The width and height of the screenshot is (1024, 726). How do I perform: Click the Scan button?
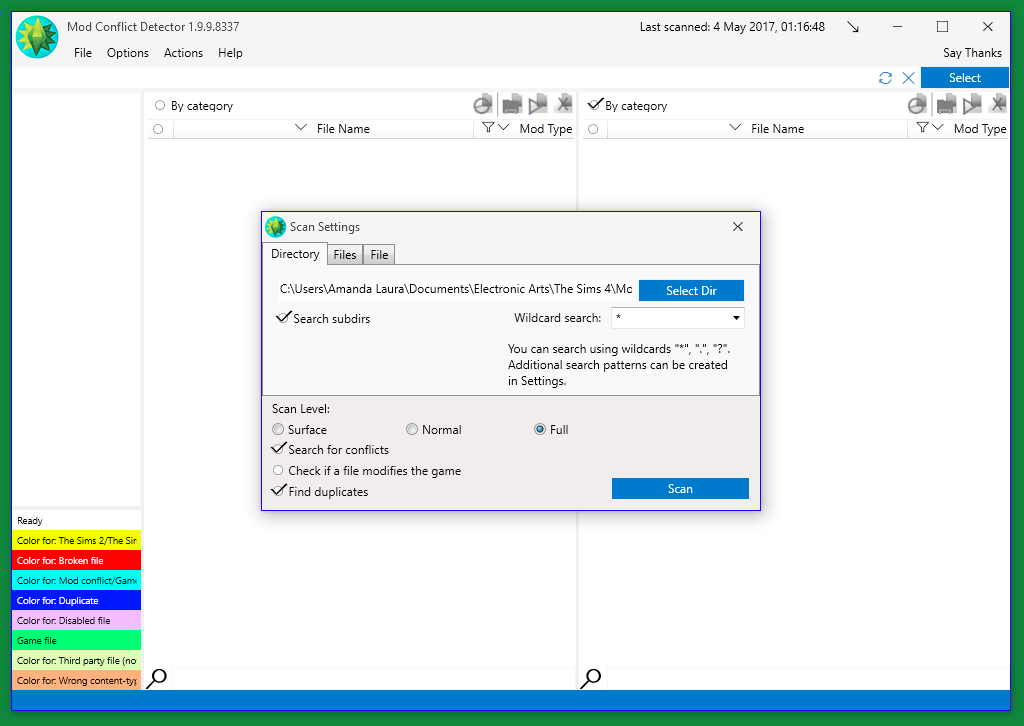pyautogui.click(x=680, y=488)
